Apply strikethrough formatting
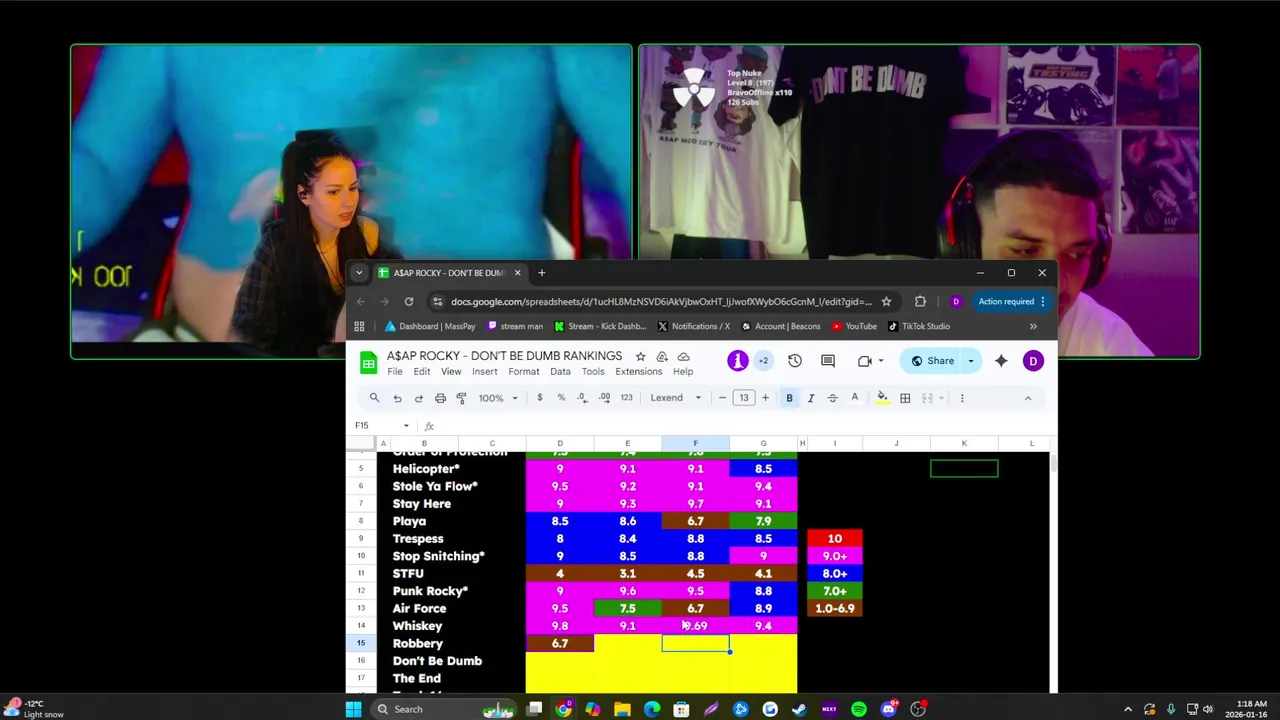 [x=832, y=398]
